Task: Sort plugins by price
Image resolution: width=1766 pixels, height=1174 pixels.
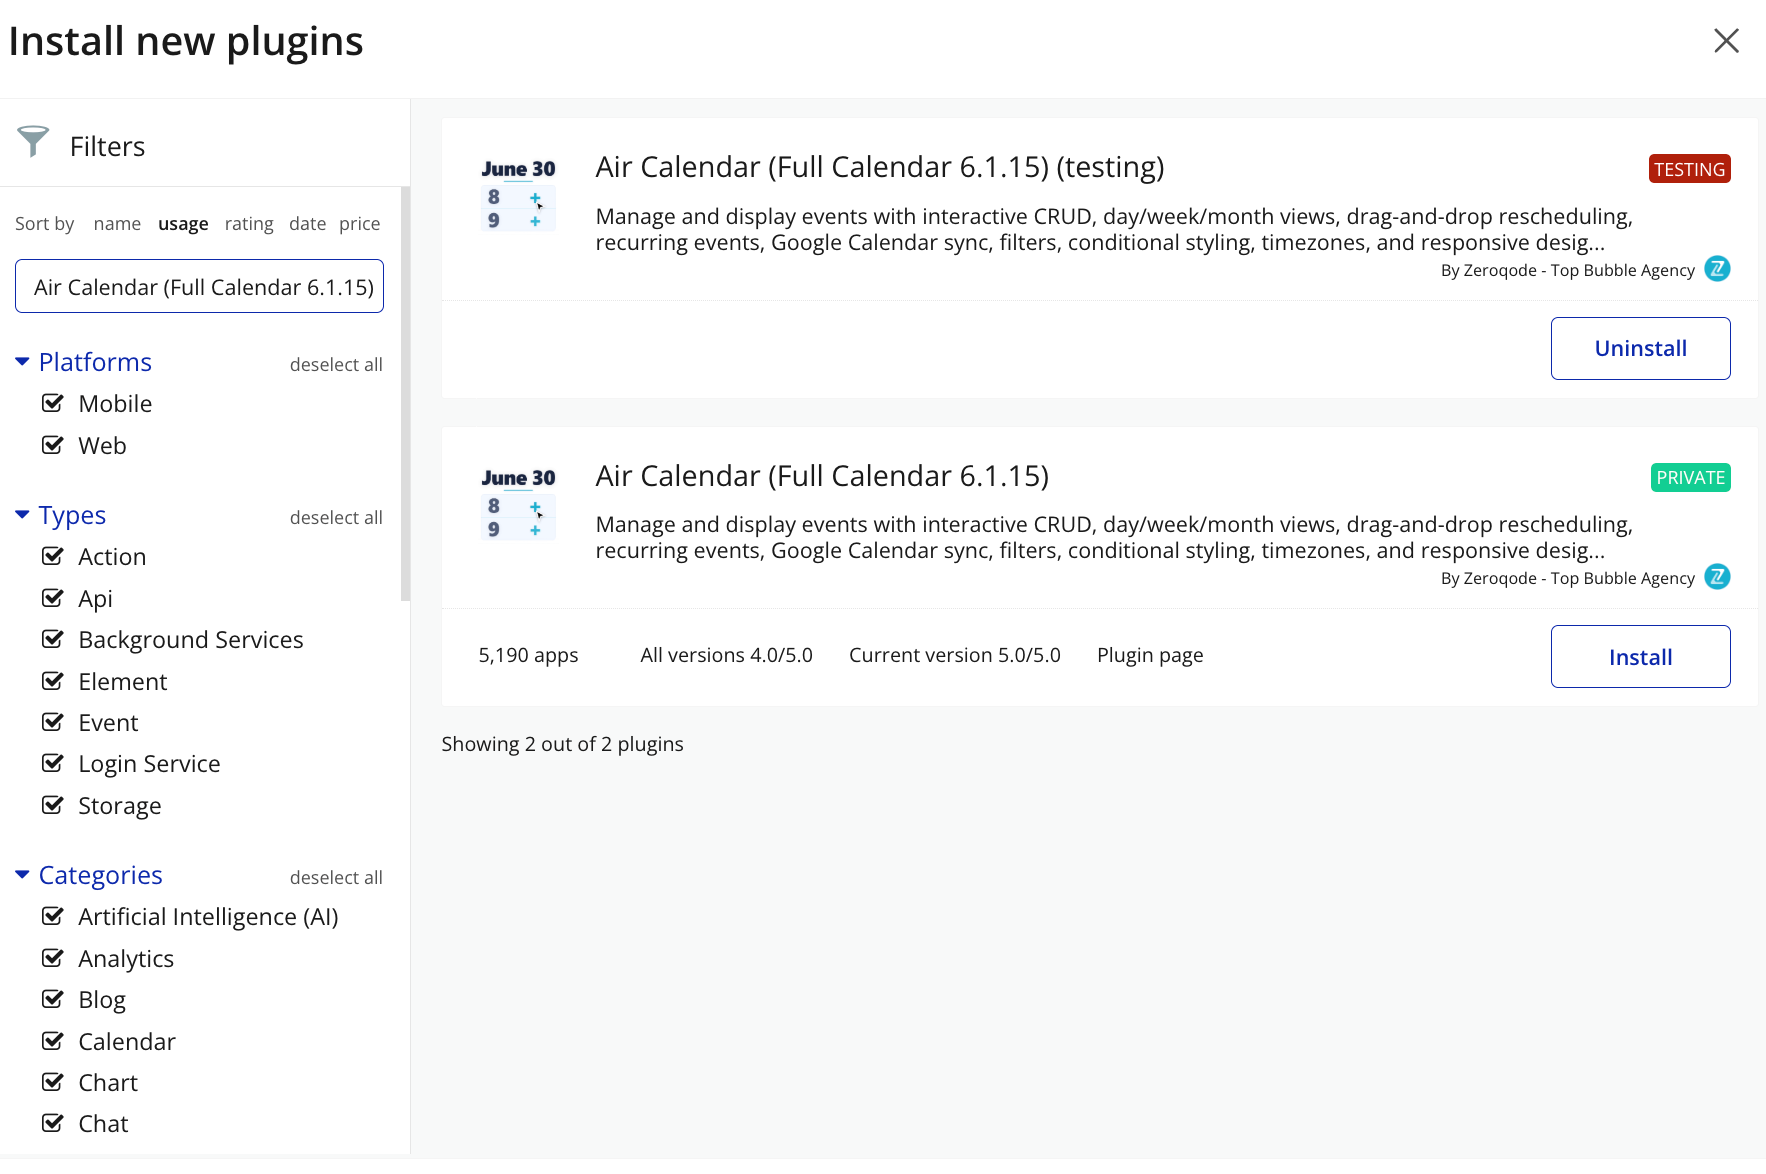Action: click(x=359, y=224)
